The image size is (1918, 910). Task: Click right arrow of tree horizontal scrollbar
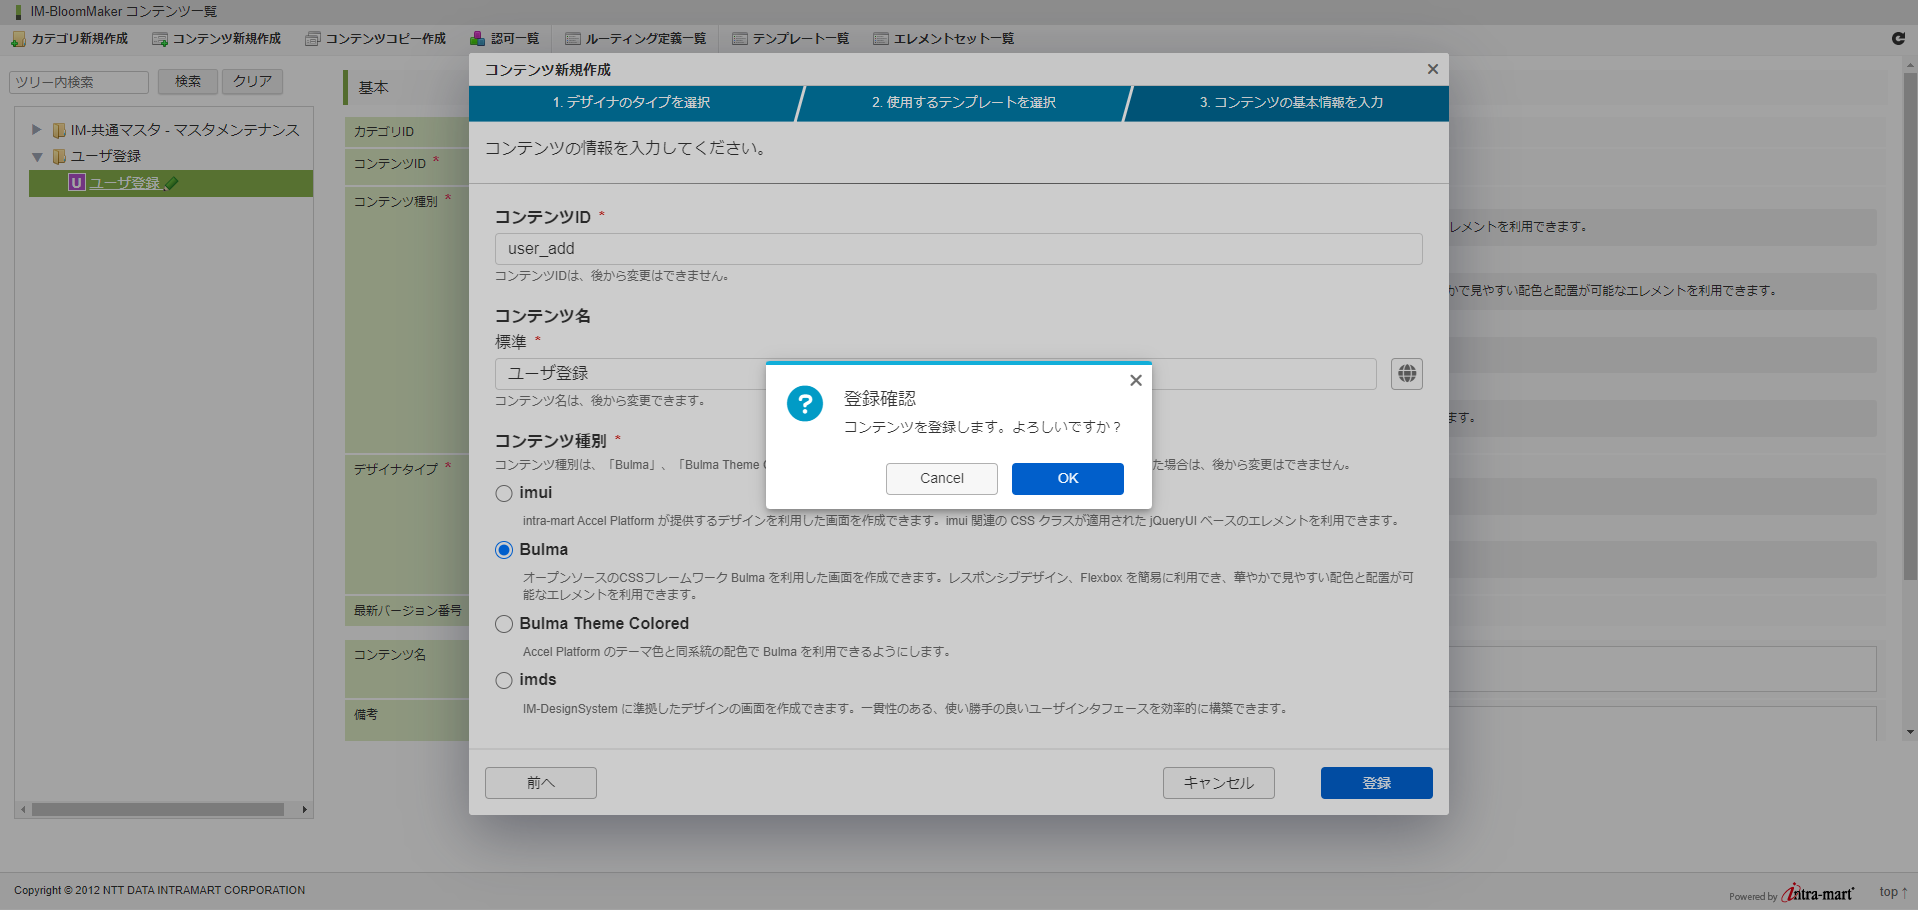[304, 810]
